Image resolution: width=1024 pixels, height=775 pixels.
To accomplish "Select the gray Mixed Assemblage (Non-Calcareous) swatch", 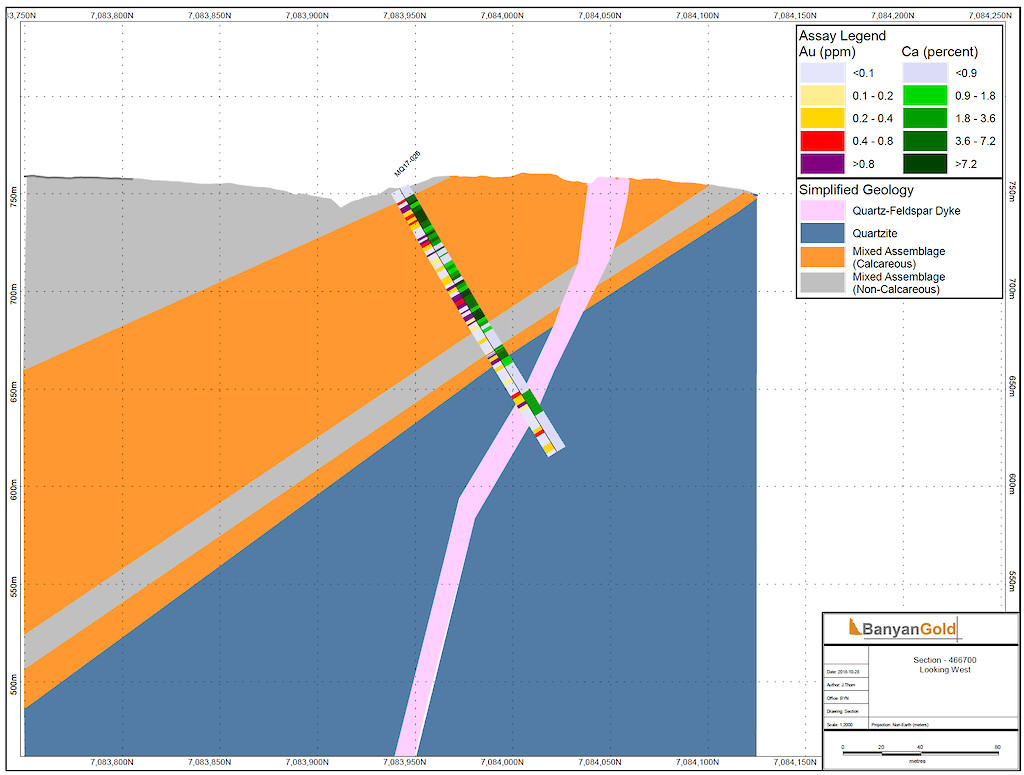I will pos(822,282).
